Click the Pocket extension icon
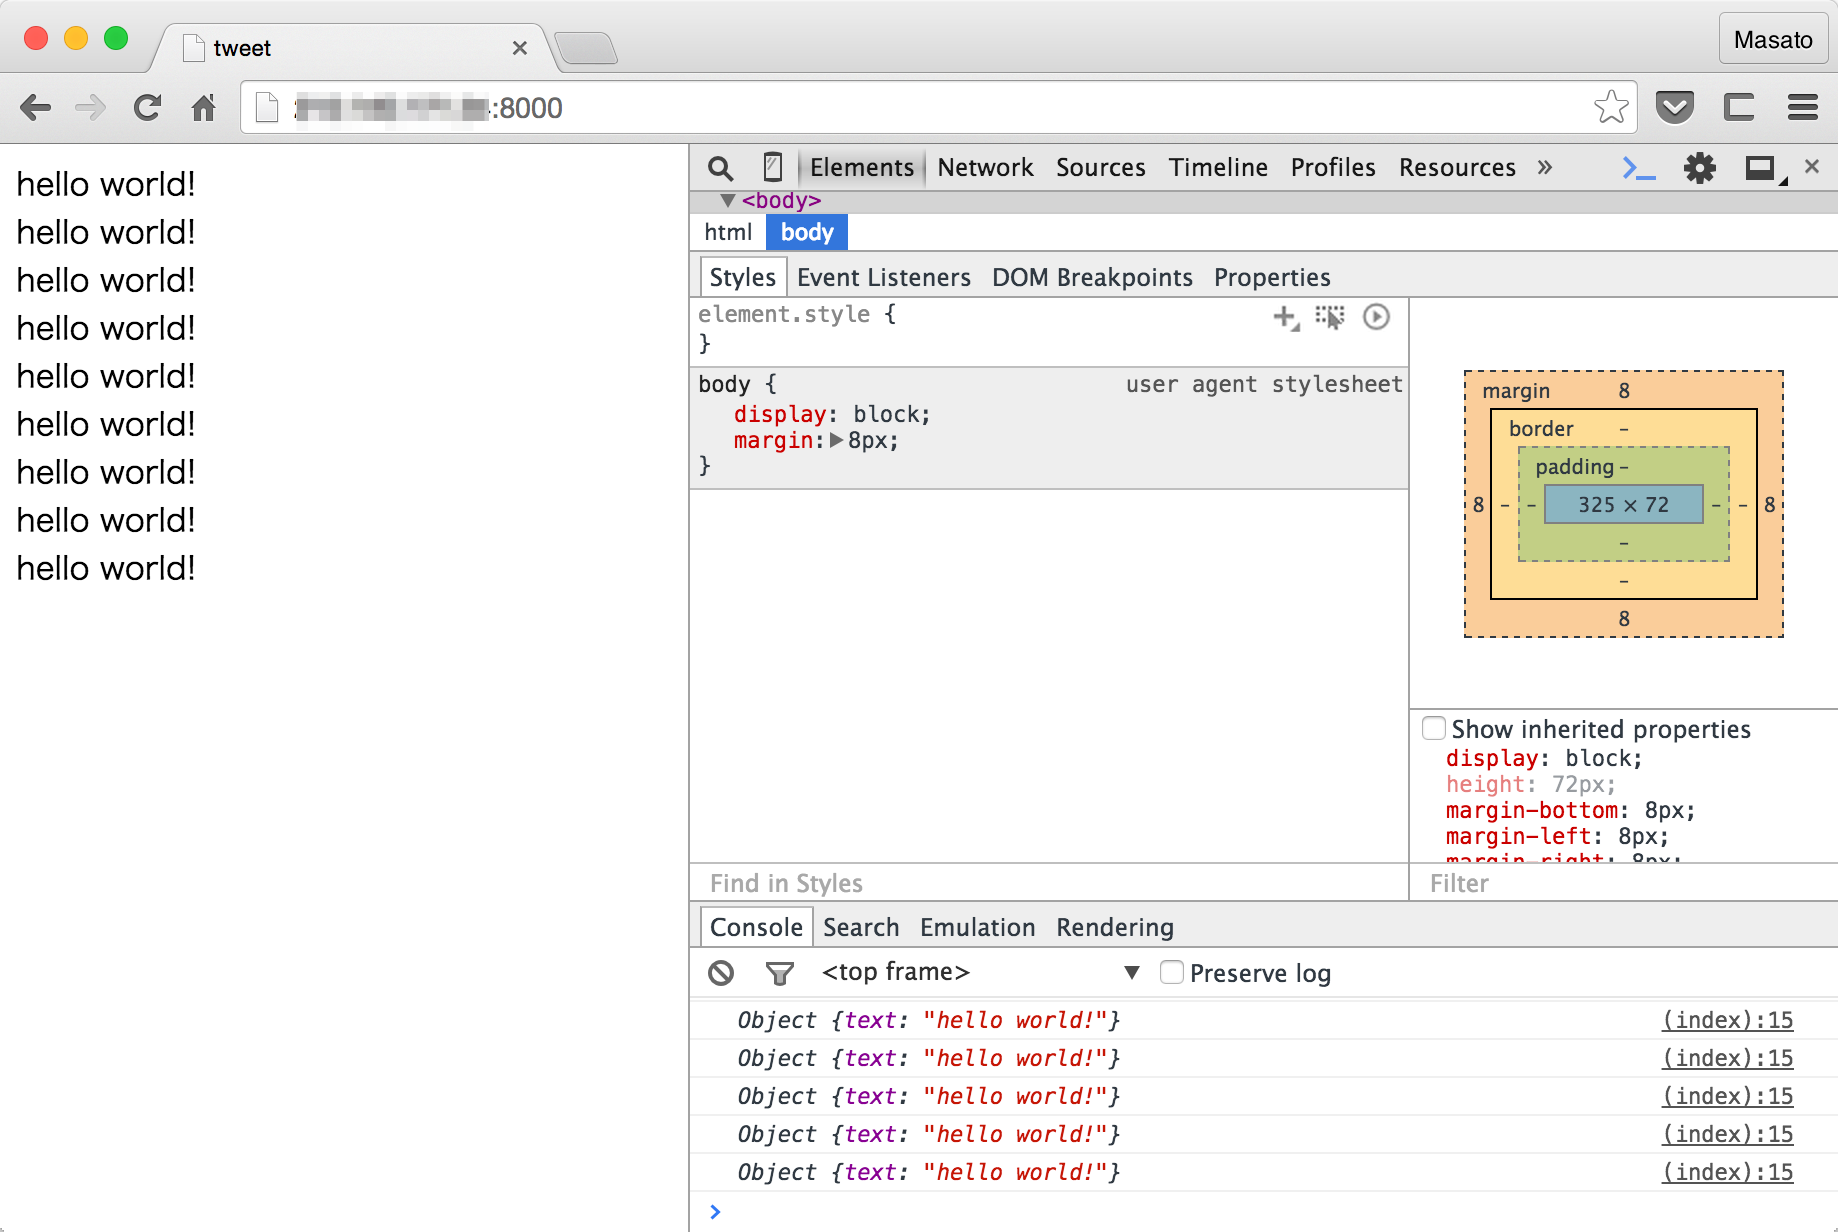Screen dimensions: 1838x1232 click(1675, 107)
